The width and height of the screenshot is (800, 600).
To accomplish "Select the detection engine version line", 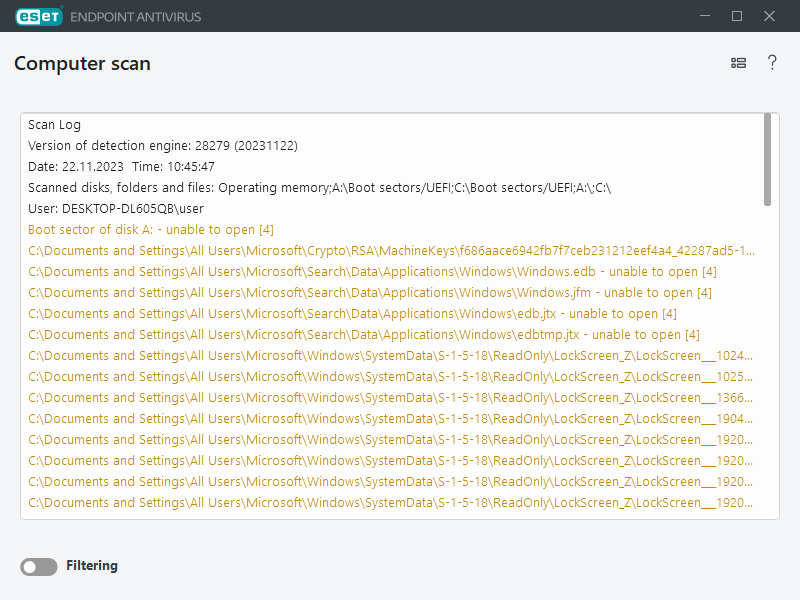I will [x=163, y=146].
